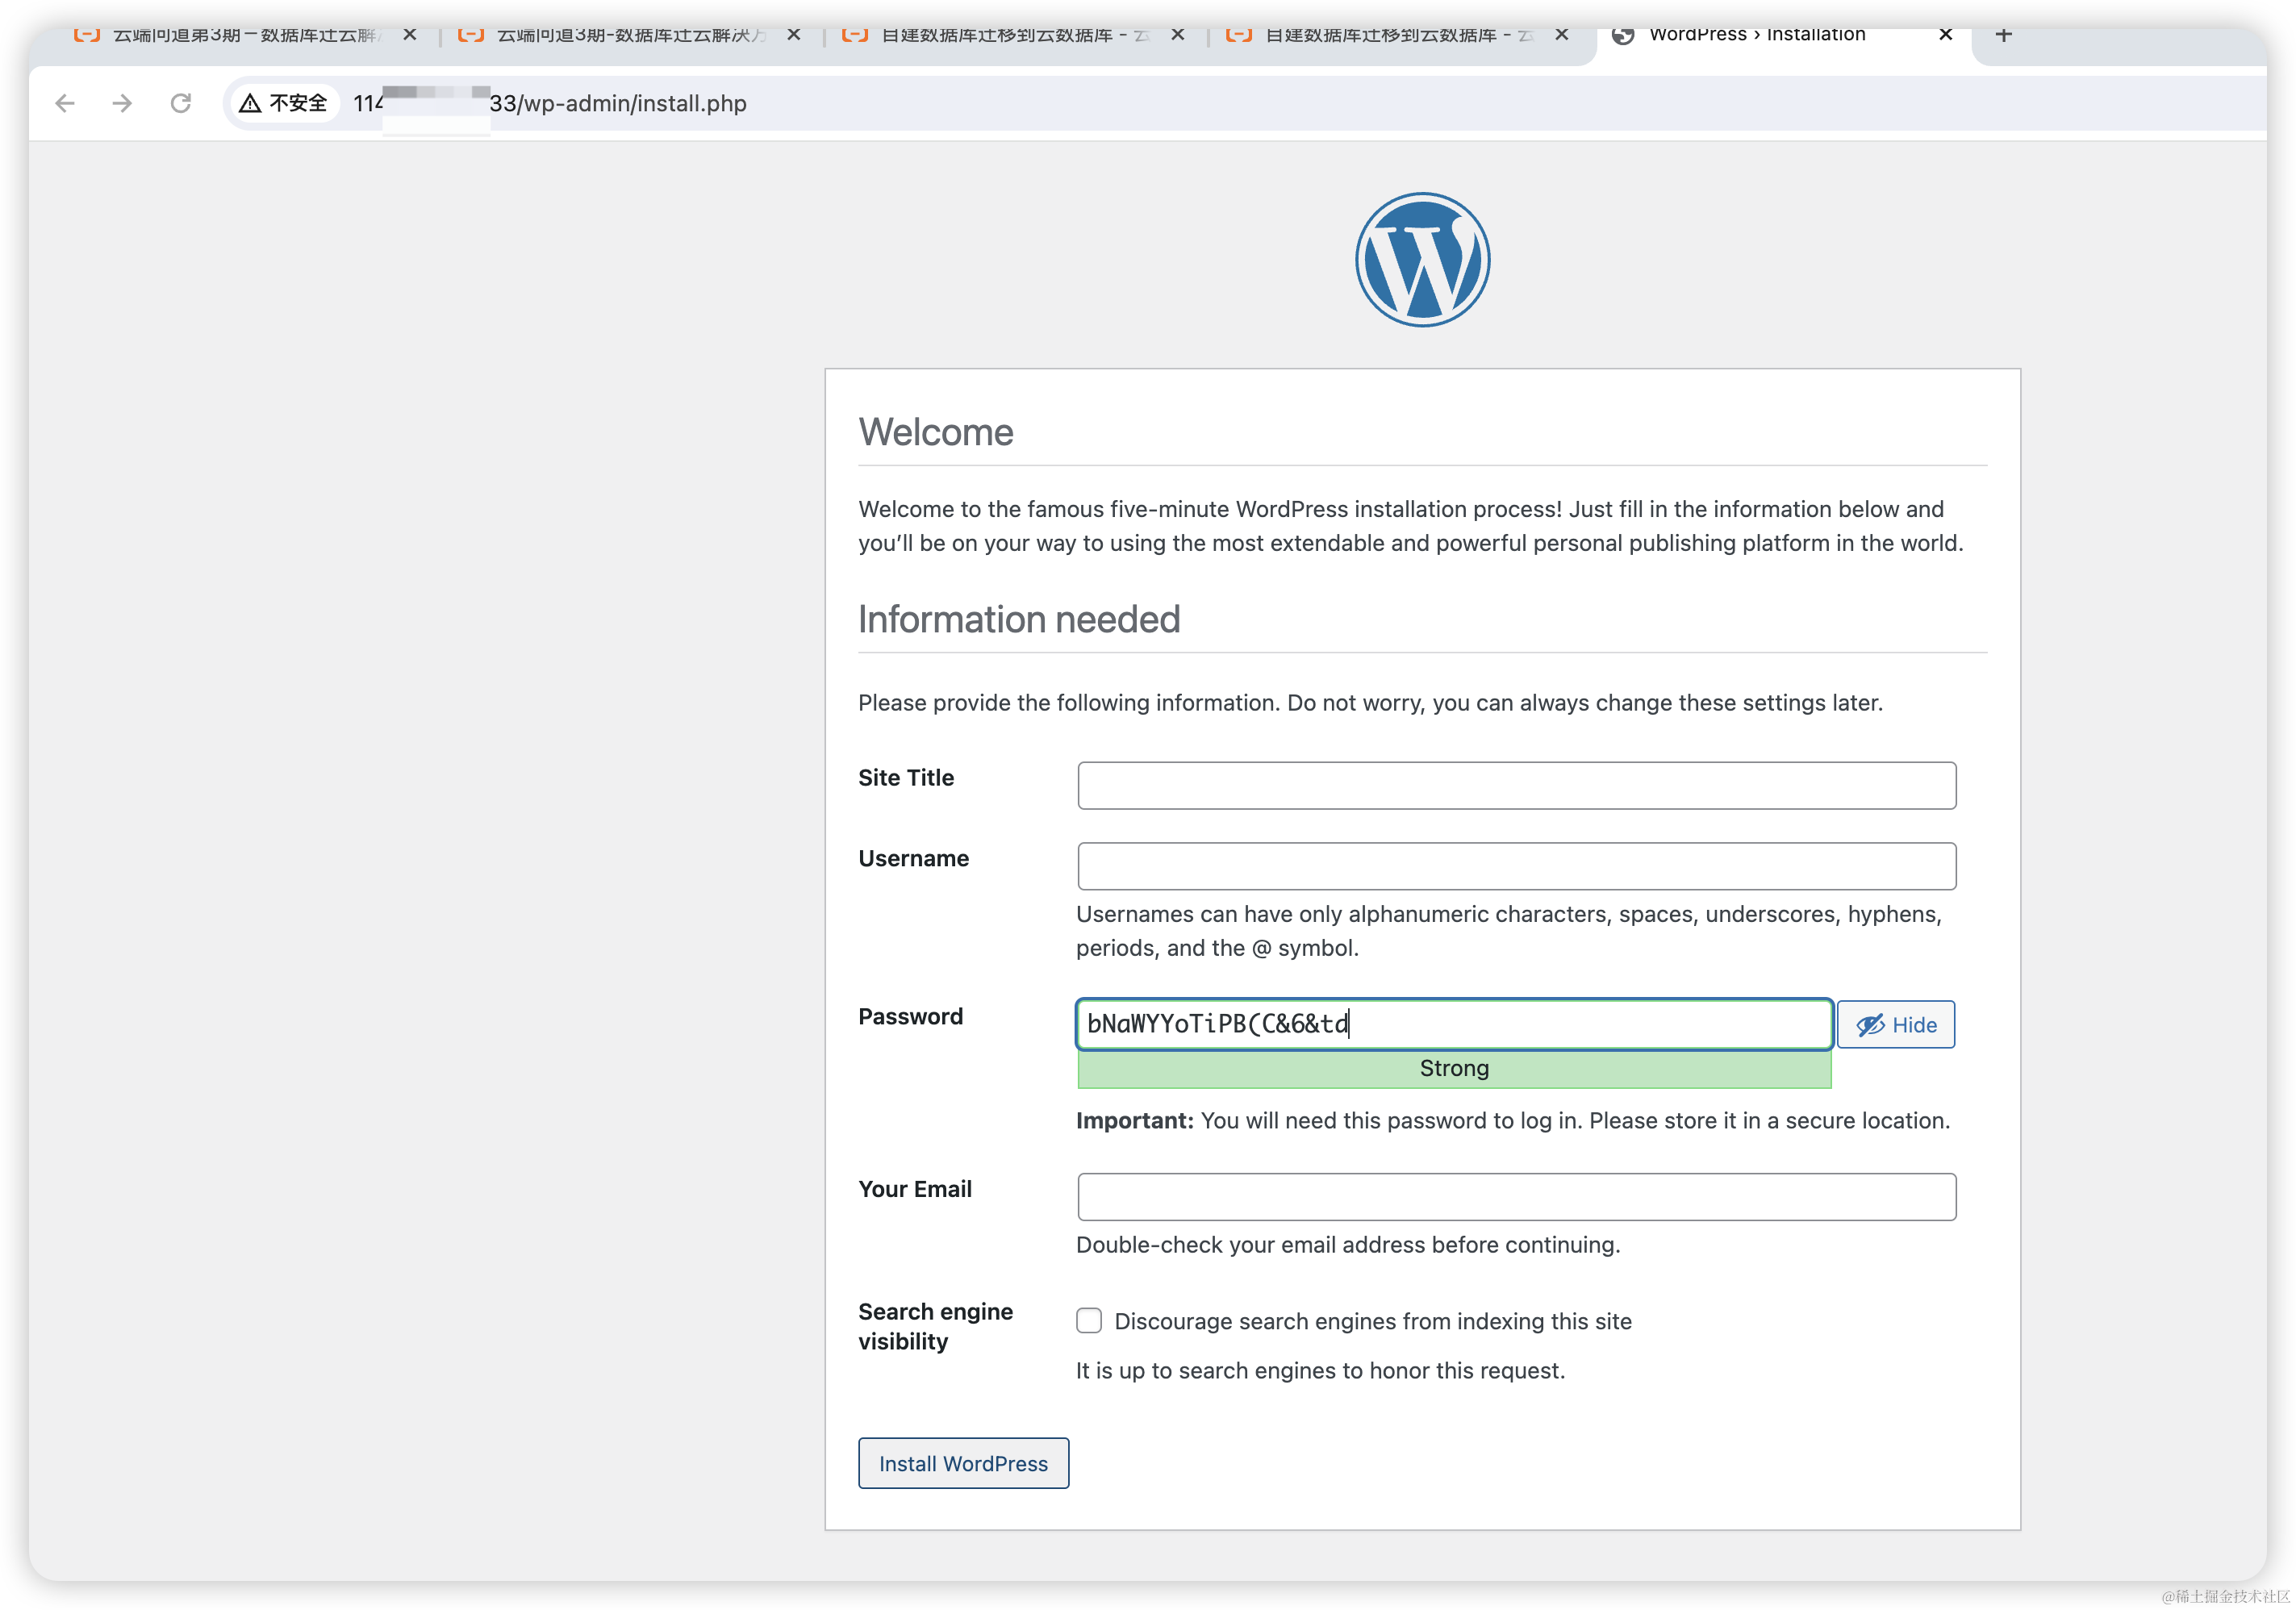2296x1610 pixels.
Task: Close the third tab 自建数据库迁移到云数据库
Action: [x=1177, y=35]
